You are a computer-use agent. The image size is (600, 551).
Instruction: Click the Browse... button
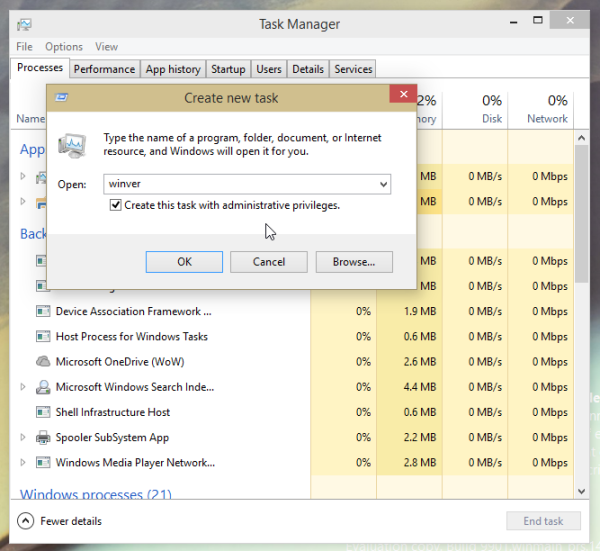tap(354, 262)
